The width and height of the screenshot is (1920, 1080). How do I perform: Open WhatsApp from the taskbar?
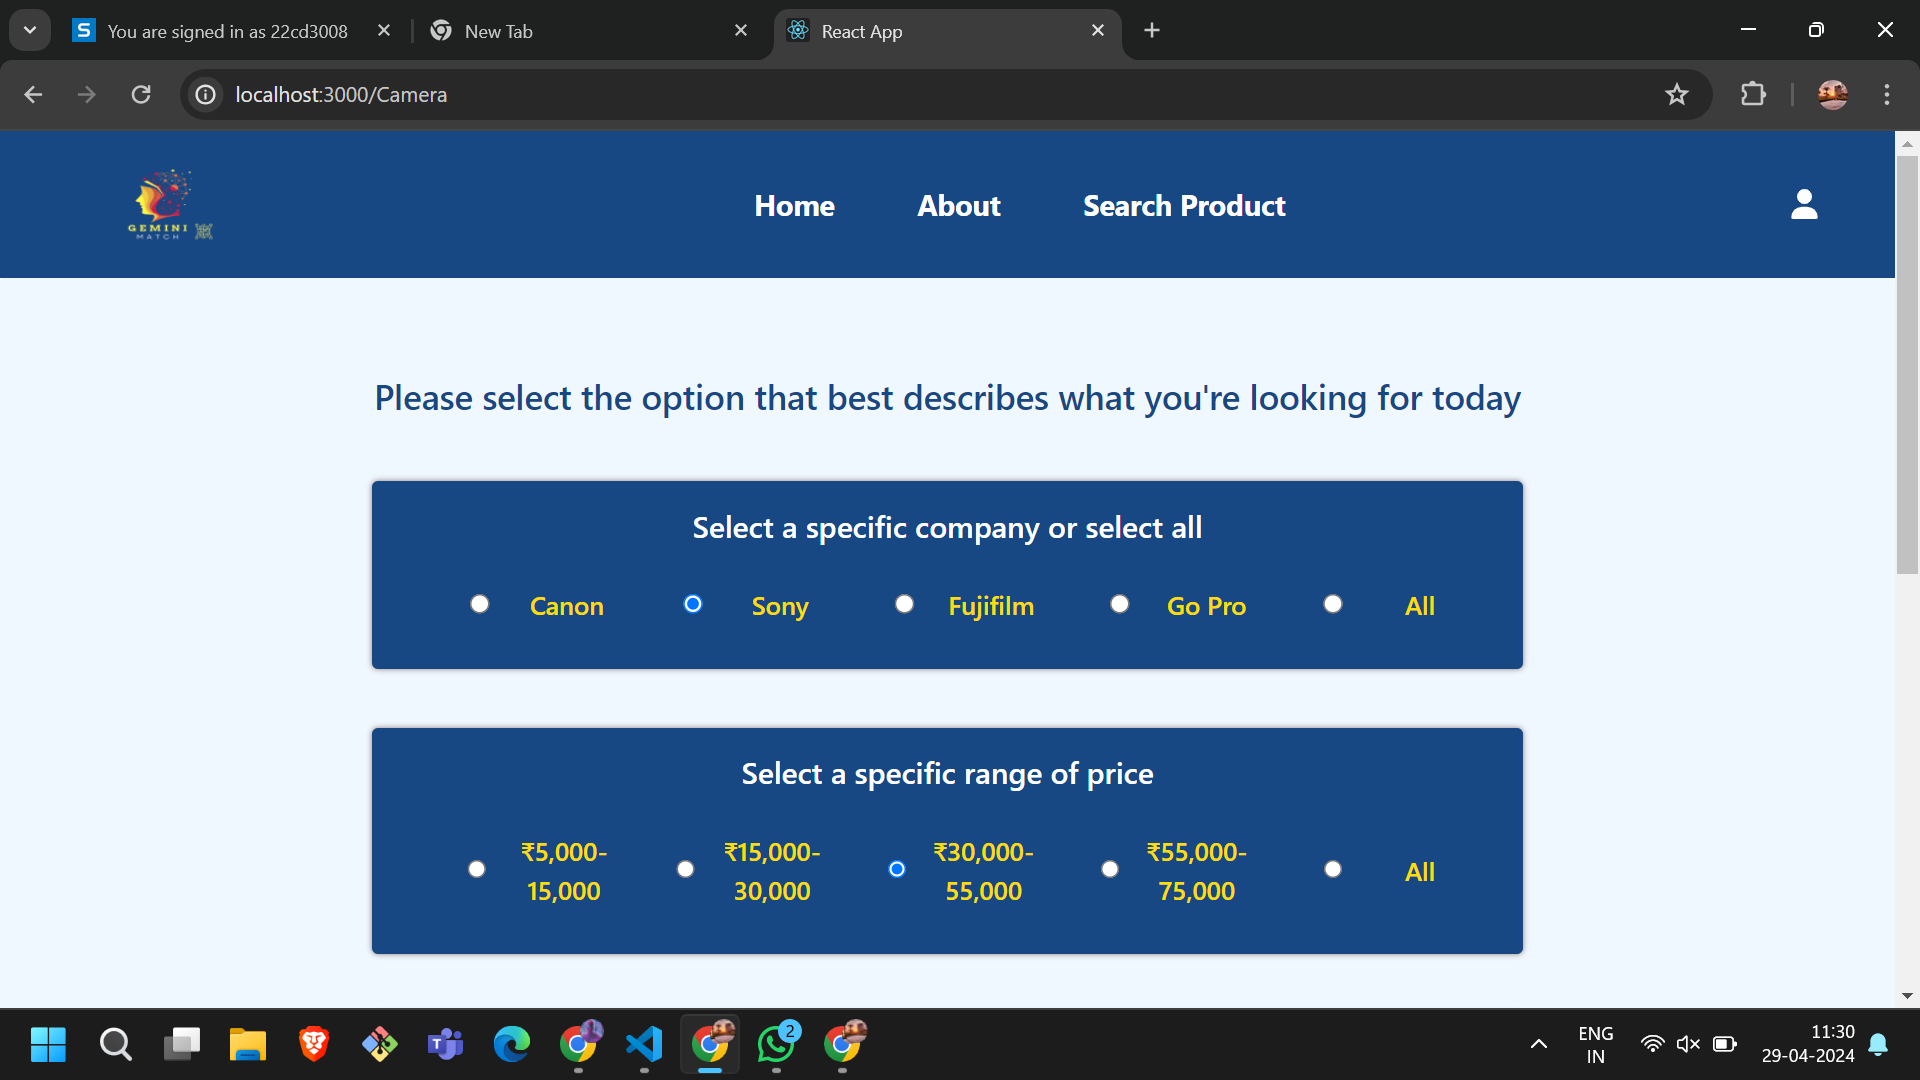(x=777, y=1044)
